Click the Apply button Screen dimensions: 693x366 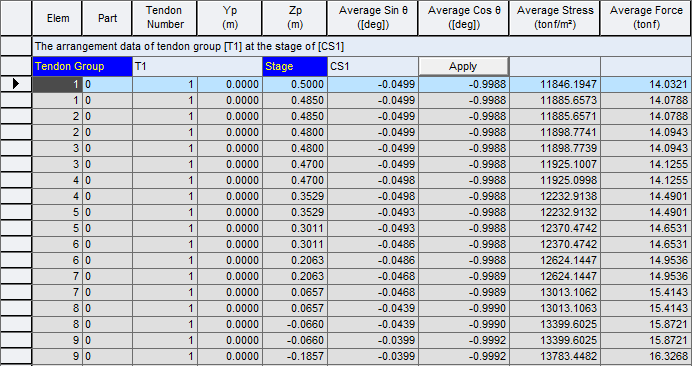pyautogui.click(x=463, y=66)
